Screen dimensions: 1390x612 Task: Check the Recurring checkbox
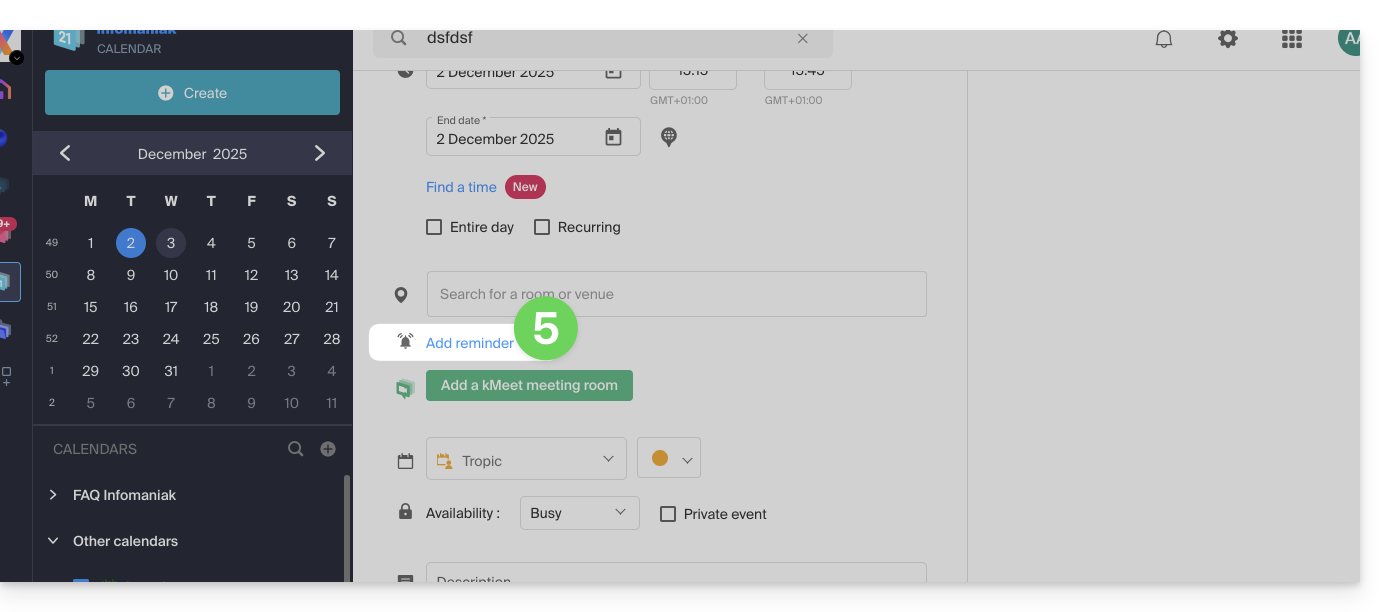tap(542, 227)
